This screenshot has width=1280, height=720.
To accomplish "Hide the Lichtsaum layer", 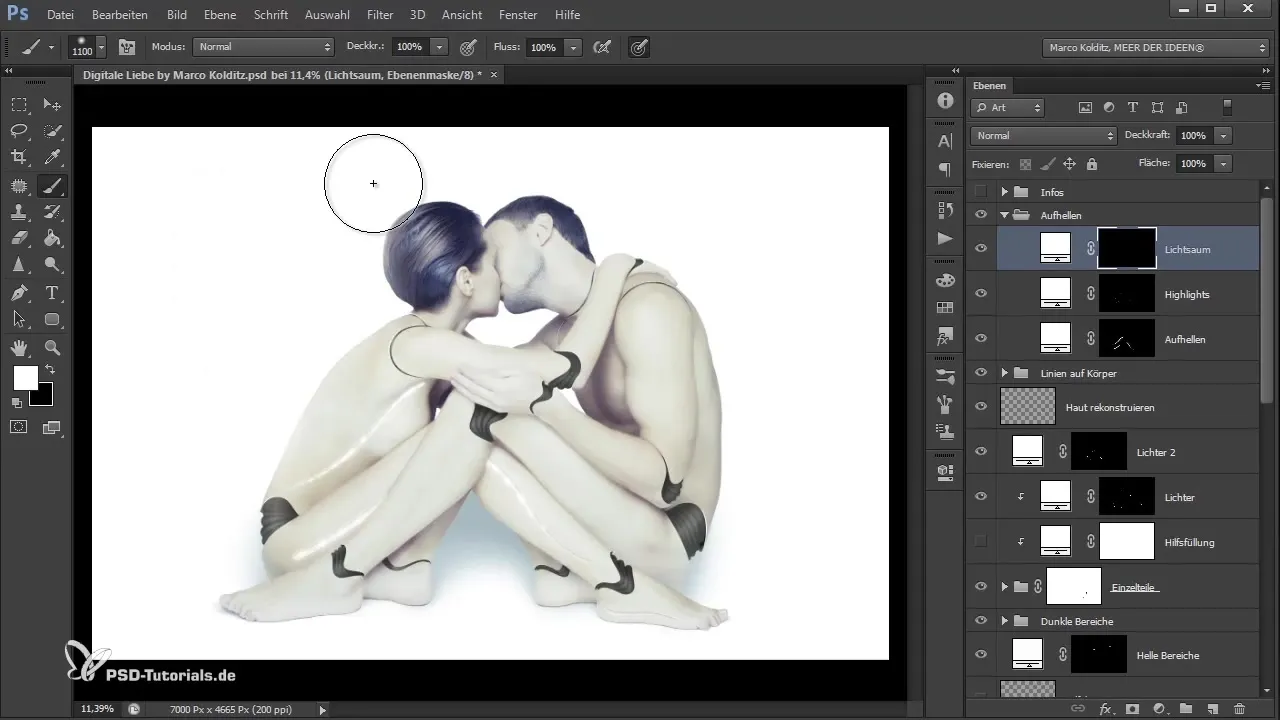I will coord(981,249).
